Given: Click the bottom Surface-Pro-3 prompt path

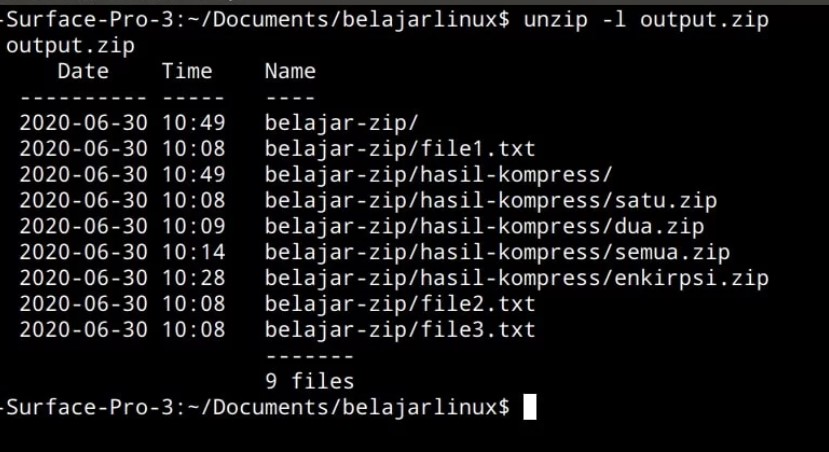Looking at the screenshot, I should pos(255,407).
